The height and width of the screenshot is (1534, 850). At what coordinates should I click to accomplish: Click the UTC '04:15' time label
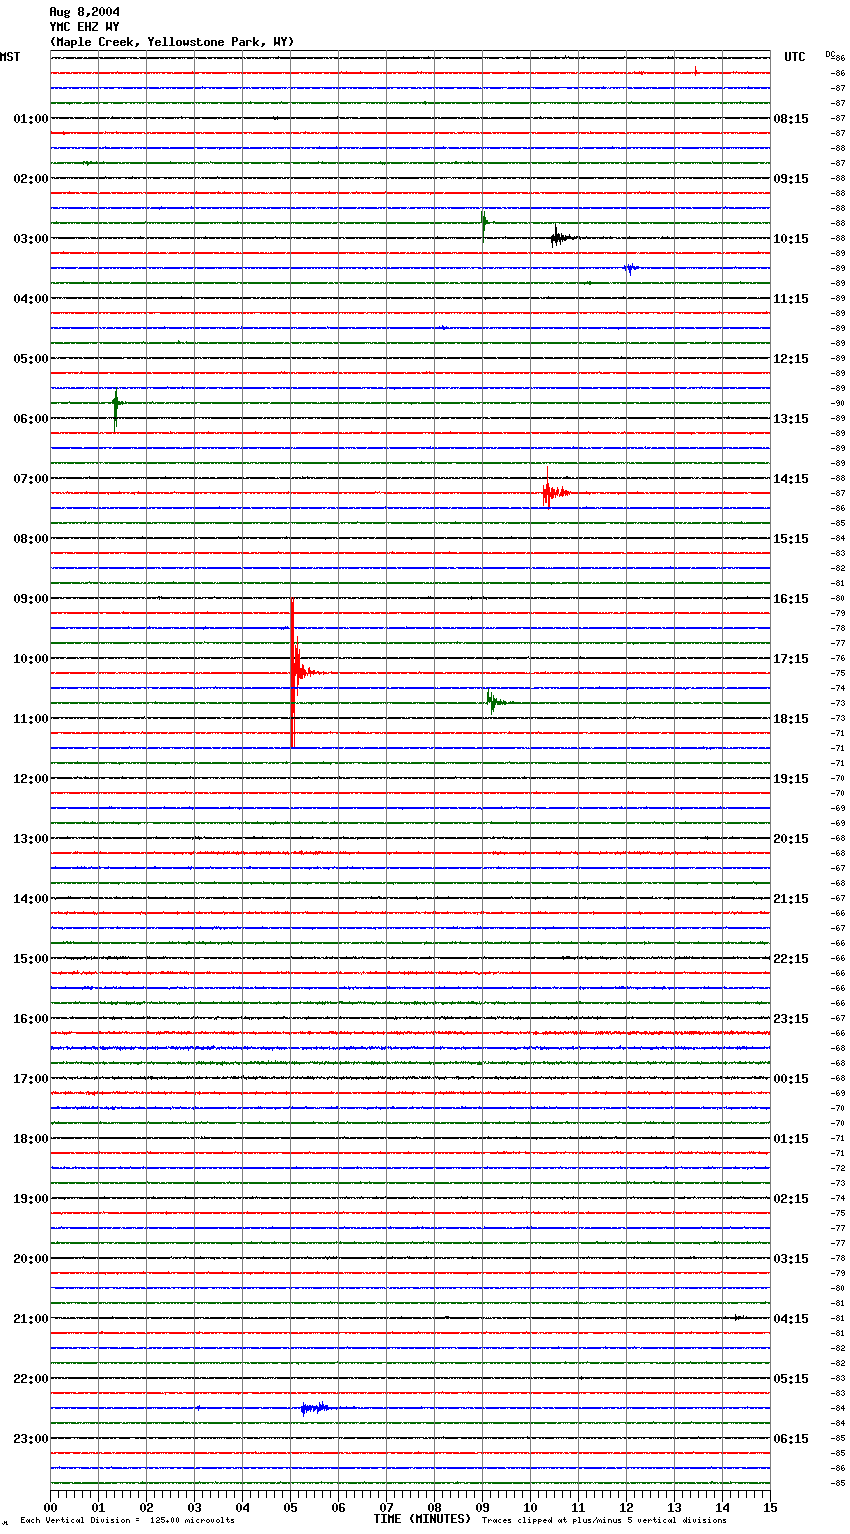point(791,1319)
